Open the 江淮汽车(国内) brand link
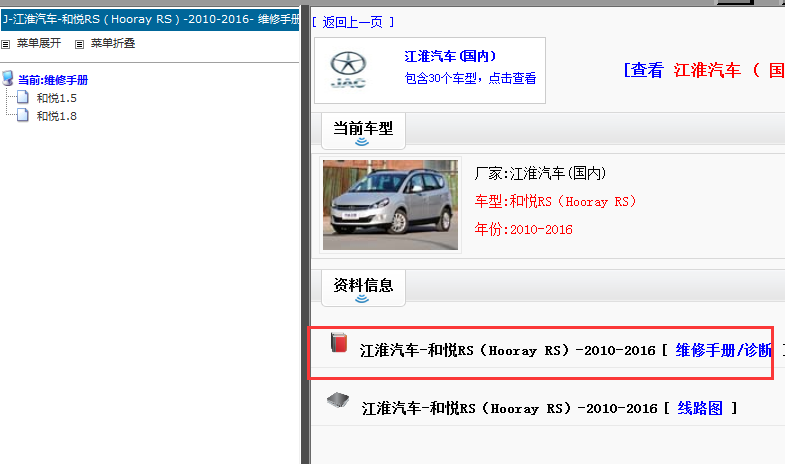This screenshot has height=464, width=785. (450, 56)
